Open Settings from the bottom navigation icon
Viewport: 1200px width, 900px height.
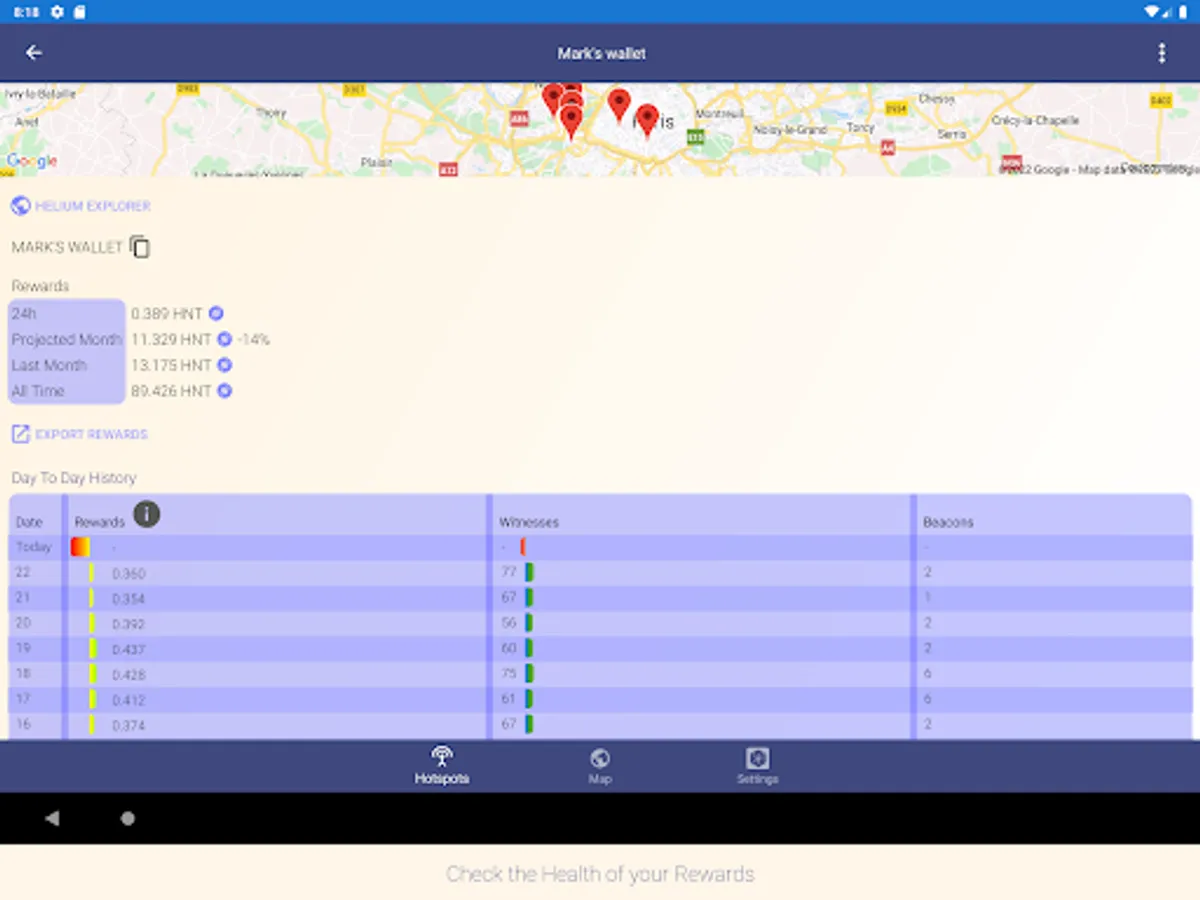[758, 757]
